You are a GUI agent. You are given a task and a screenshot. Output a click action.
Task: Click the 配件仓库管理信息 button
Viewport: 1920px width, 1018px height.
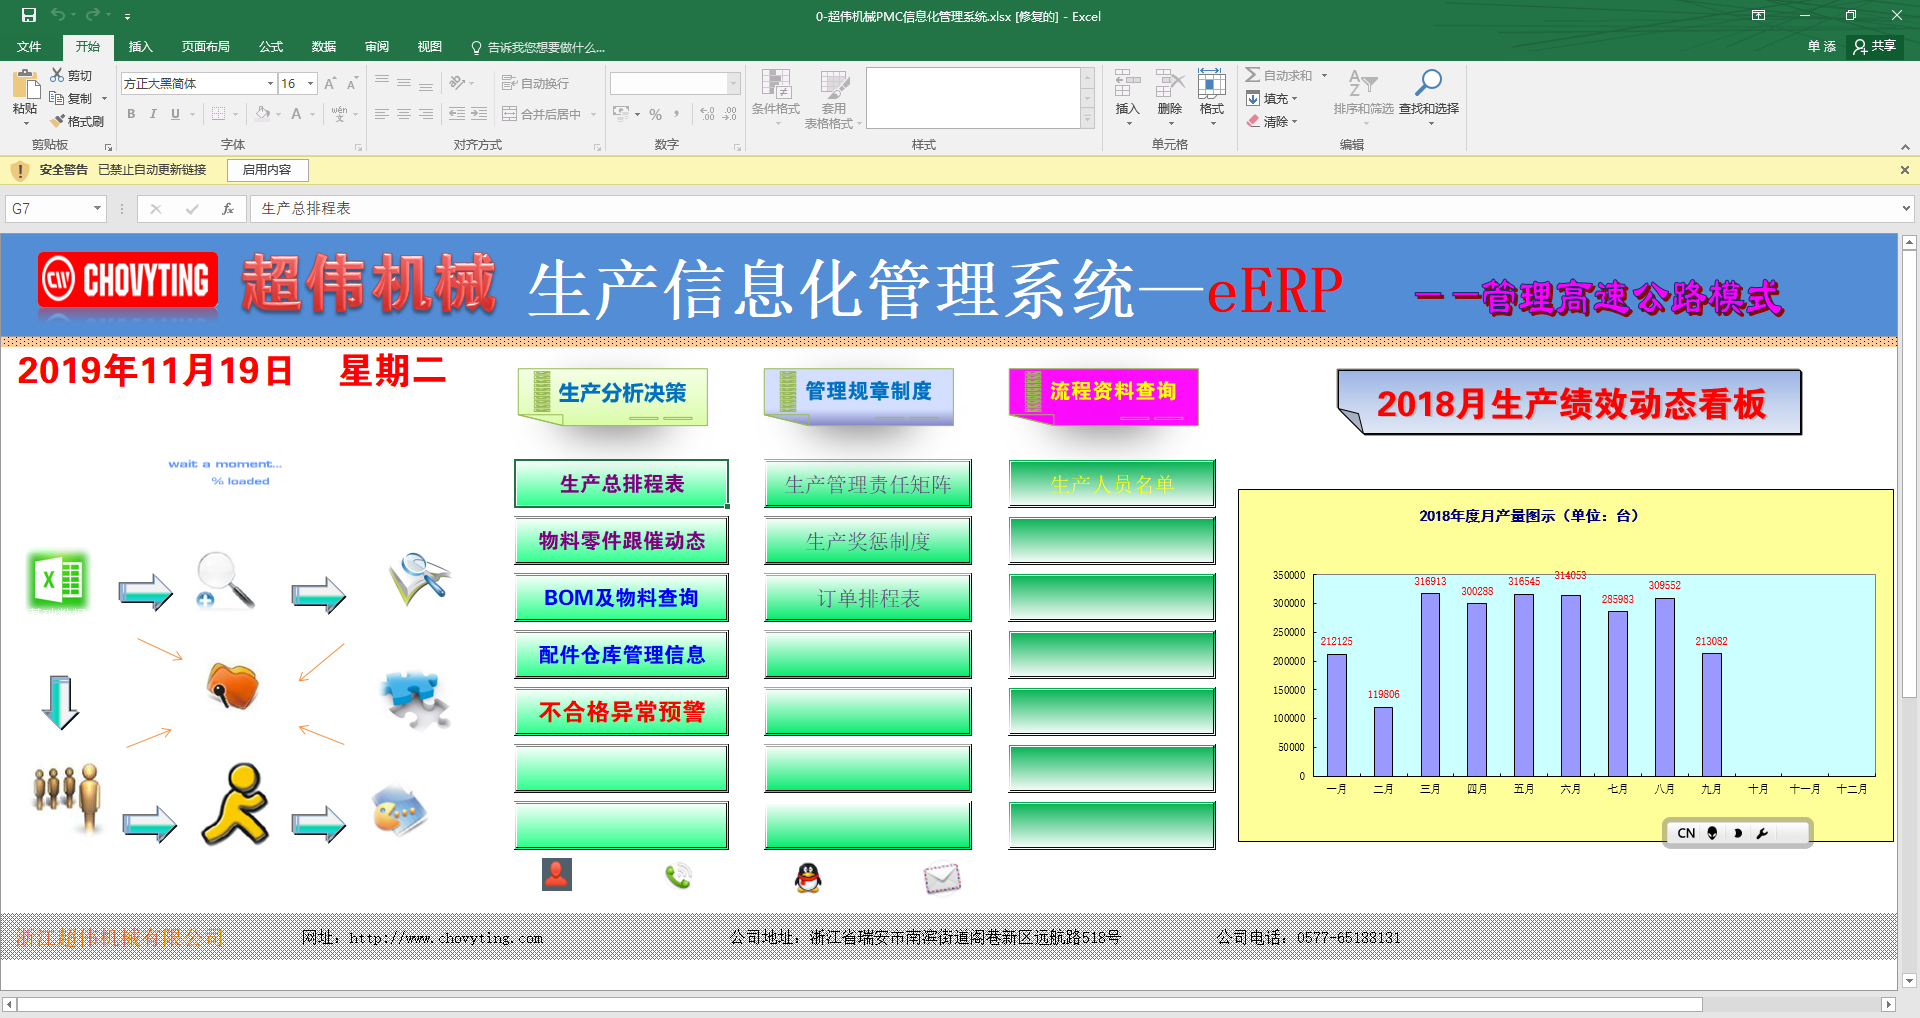click(621, 655)
